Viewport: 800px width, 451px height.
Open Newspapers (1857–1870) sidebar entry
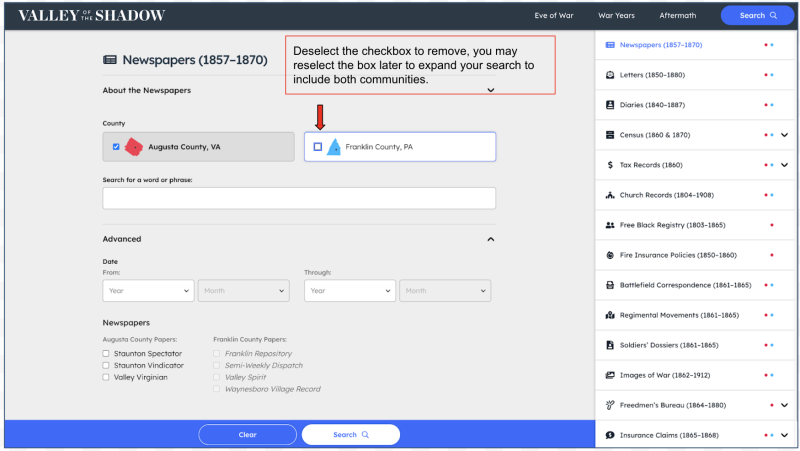[x=661, y=45]
